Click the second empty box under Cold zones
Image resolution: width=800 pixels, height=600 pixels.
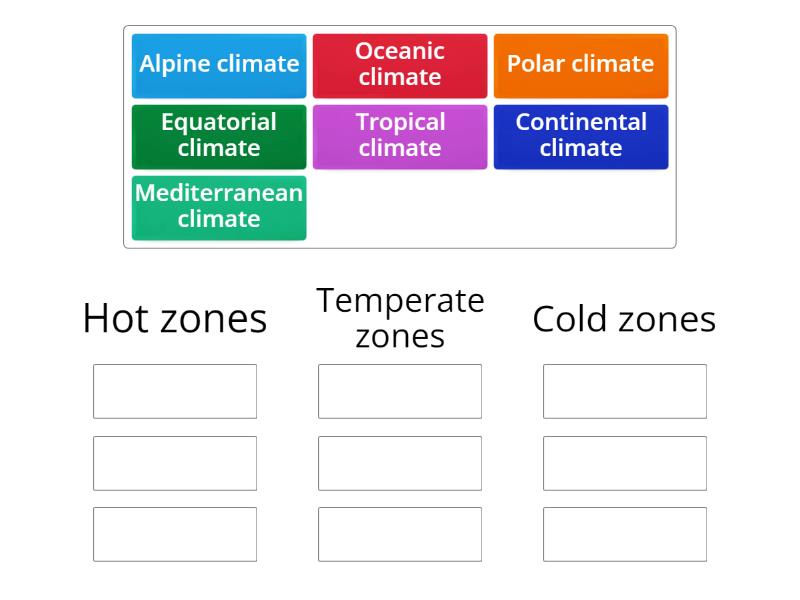tap(624, 462)
